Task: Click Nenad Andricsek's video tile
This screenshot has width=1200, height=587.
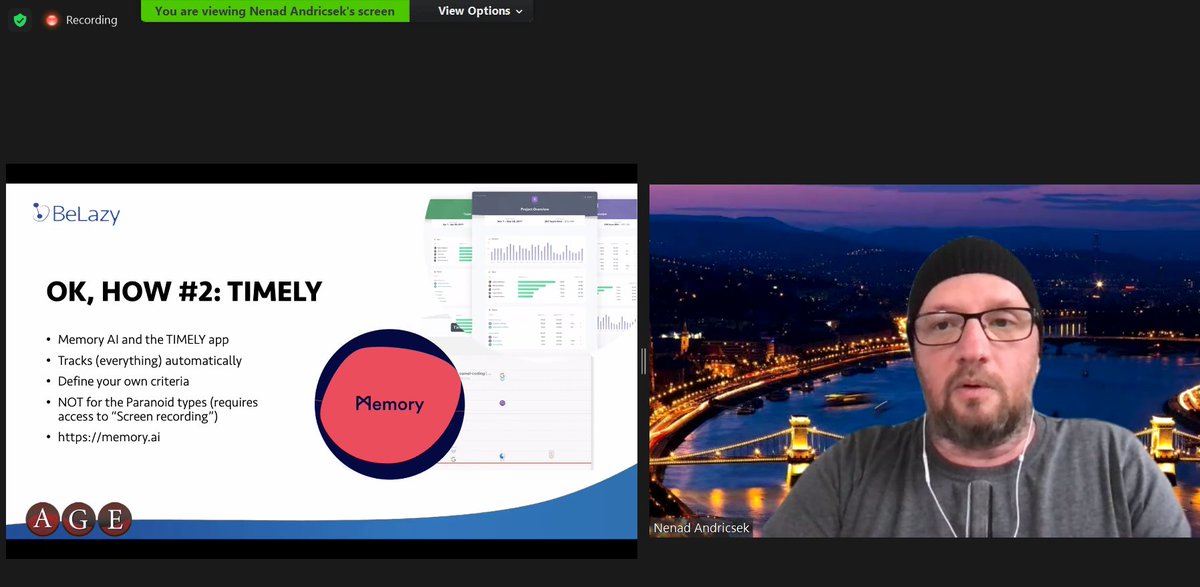Action: click(x=924, y=361)
